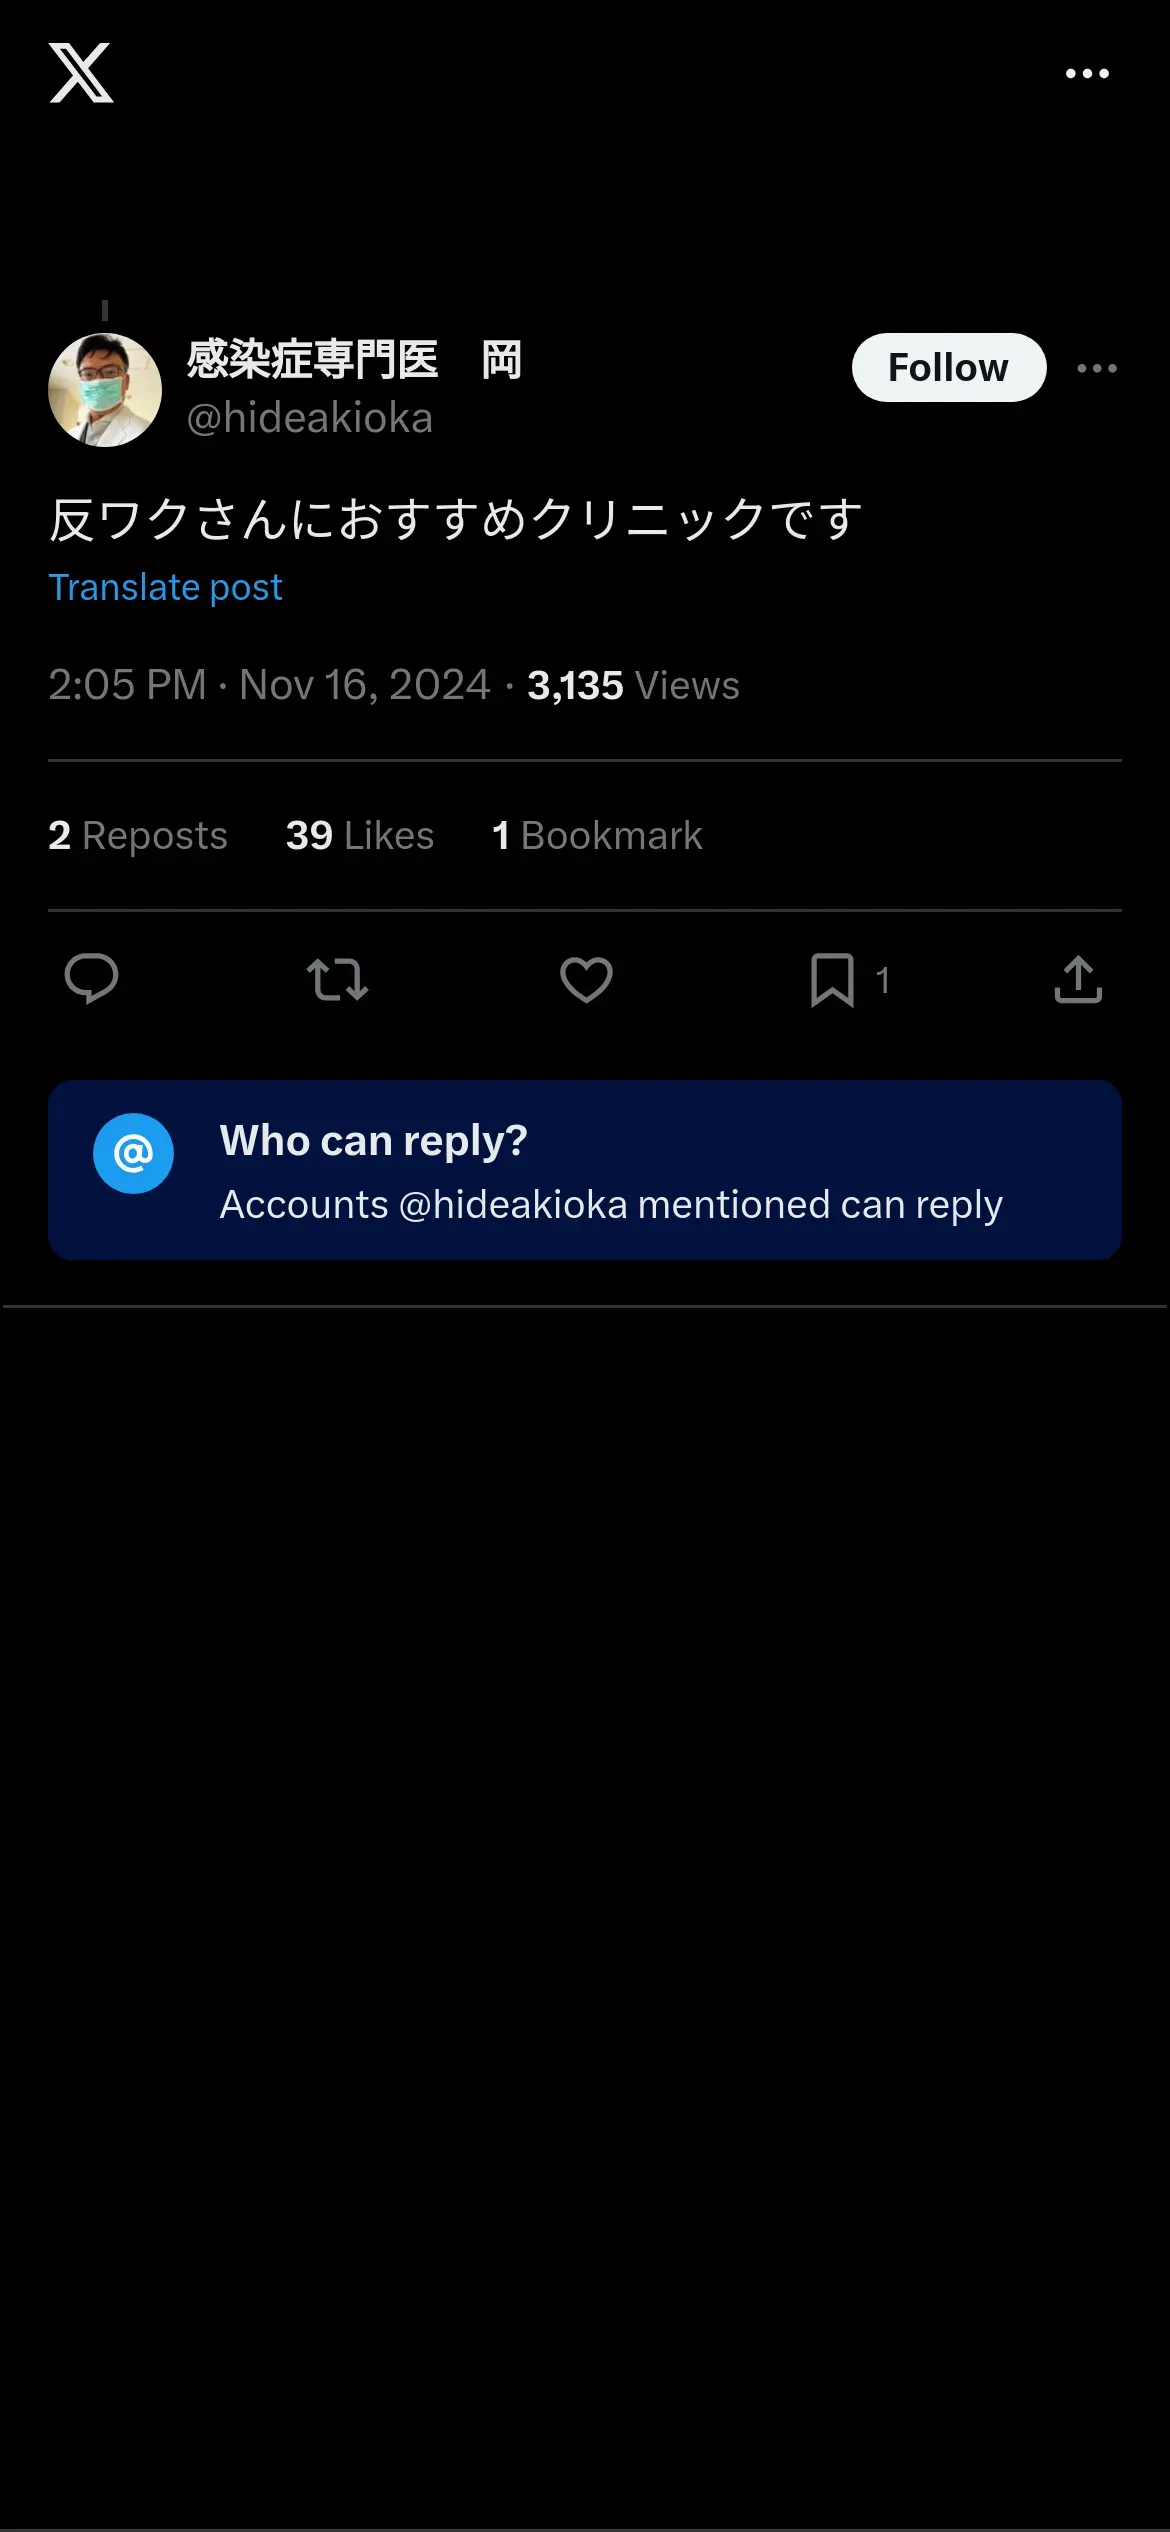Click the doctor's profile avatar picture
The image size is (1170, 2532).
105,390
